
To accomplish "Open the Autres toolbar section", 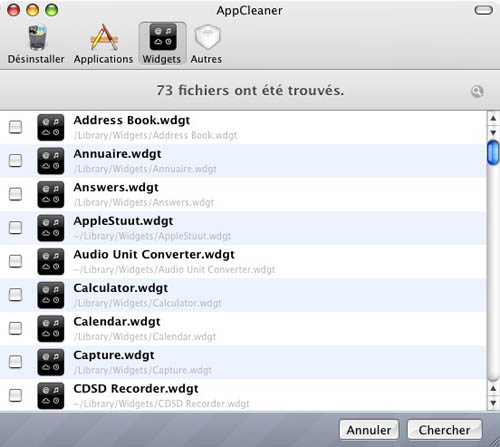I will click(x=207, y=37).
